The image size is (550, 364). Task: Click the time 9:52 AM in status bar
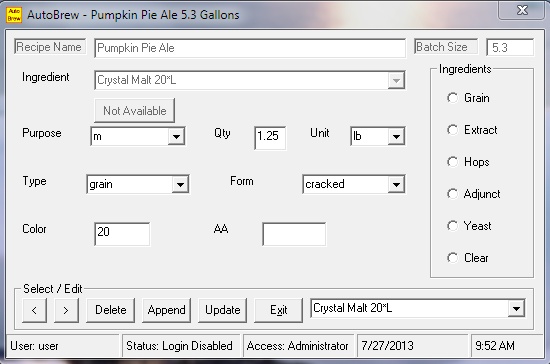point(507,346)
